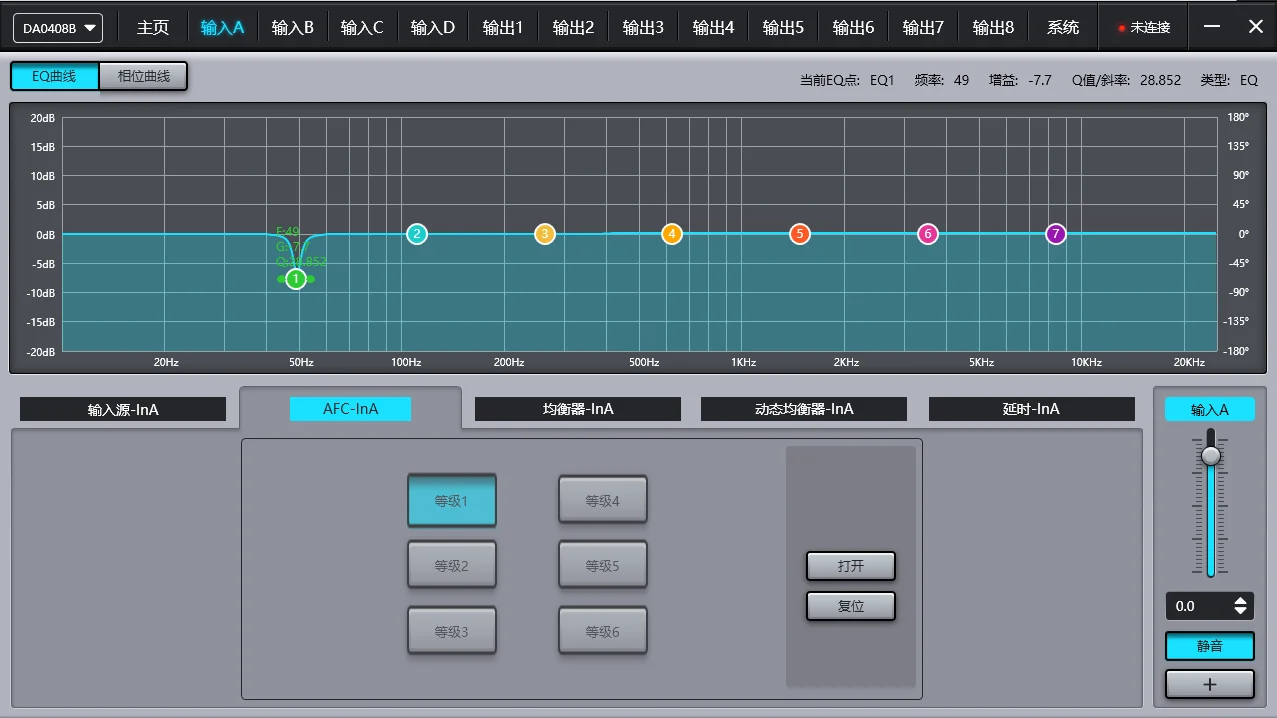
Task: Select EQ point 2 marker
Action: (416, 233)
